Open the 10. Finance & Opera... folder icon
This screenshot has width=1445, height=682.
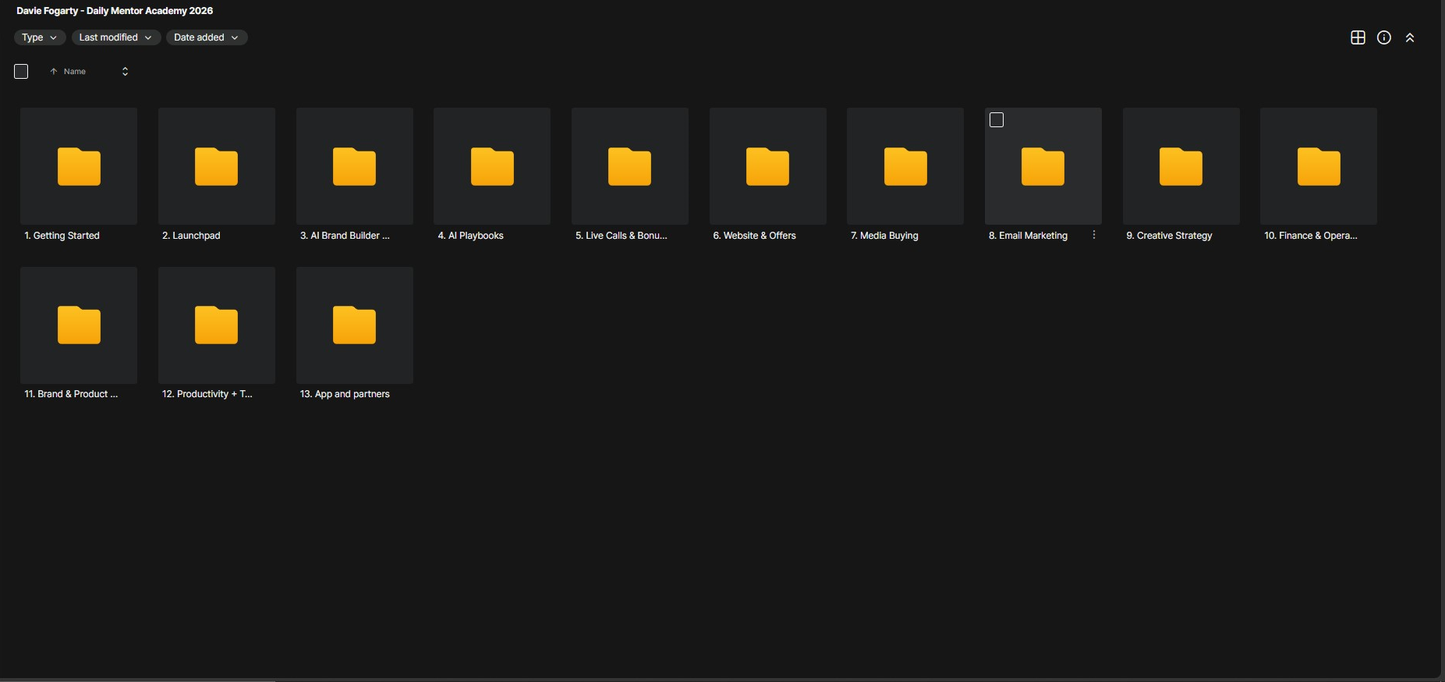coord(1319,166)
